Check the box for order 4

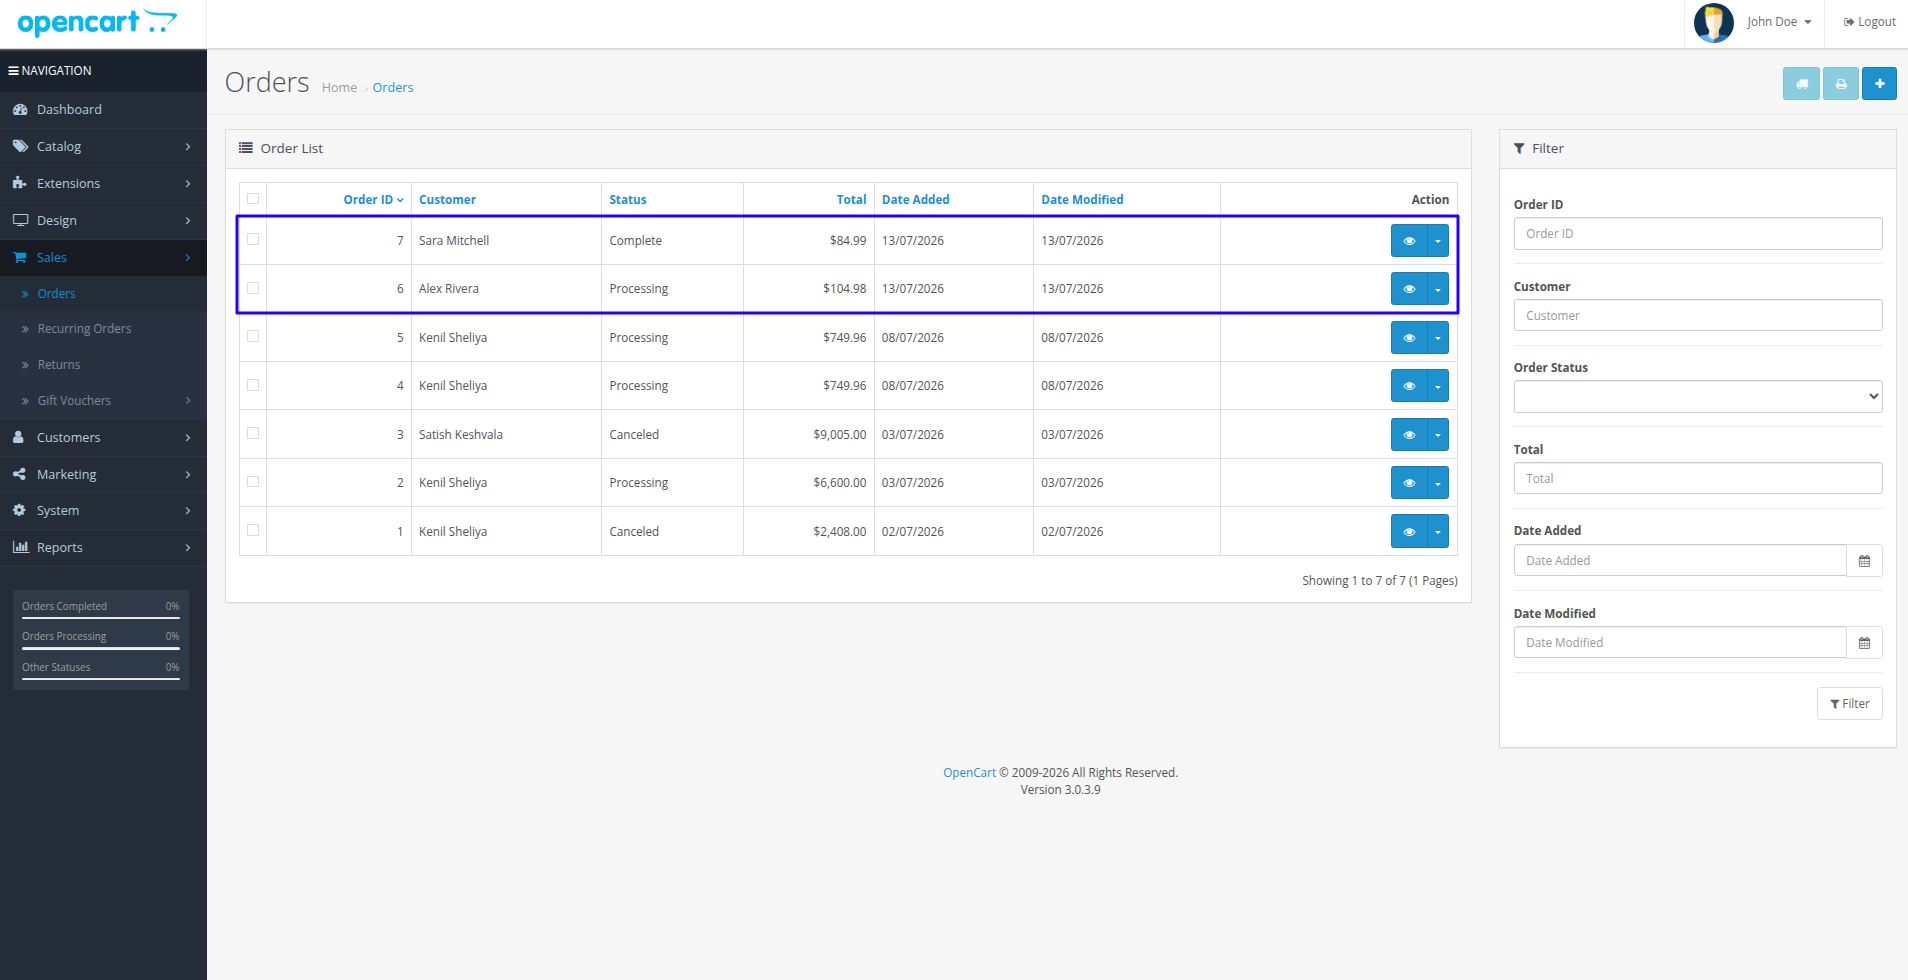click(x=253, y=385)
